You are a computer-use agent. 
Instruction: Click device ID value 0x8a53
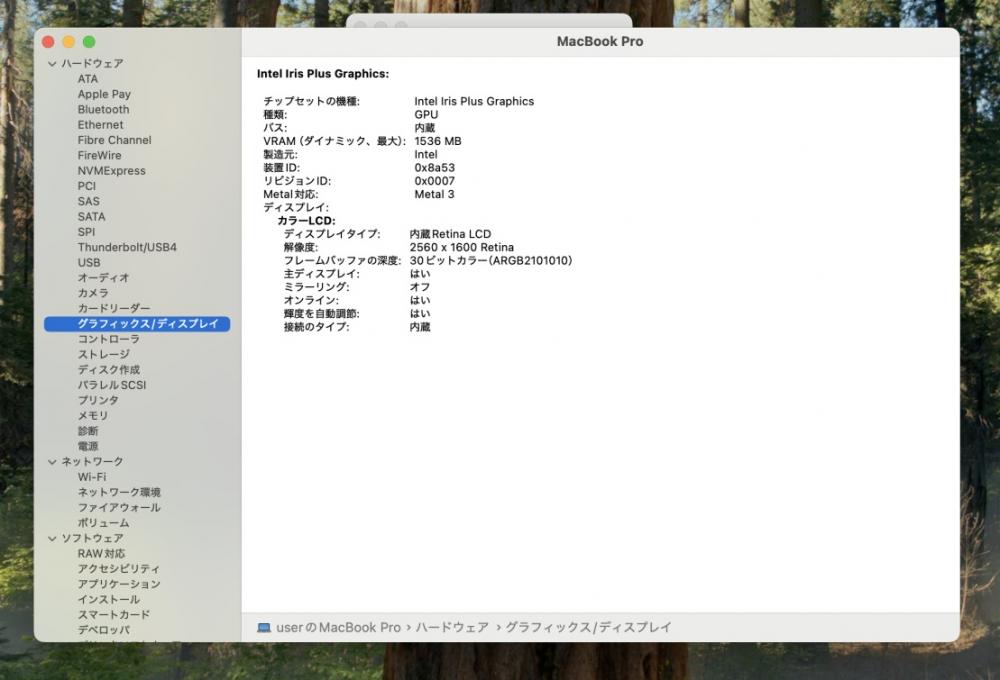pos(435,168)
